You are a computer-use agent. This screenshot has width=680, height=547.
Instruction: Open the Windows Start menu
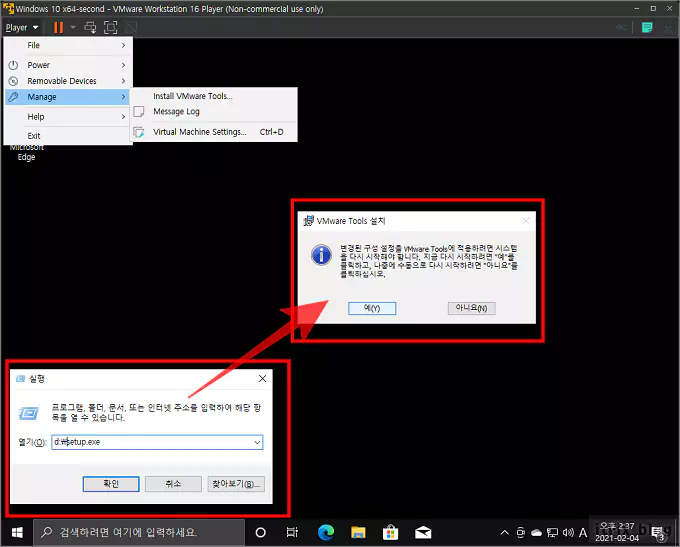(x=17, y=533)
